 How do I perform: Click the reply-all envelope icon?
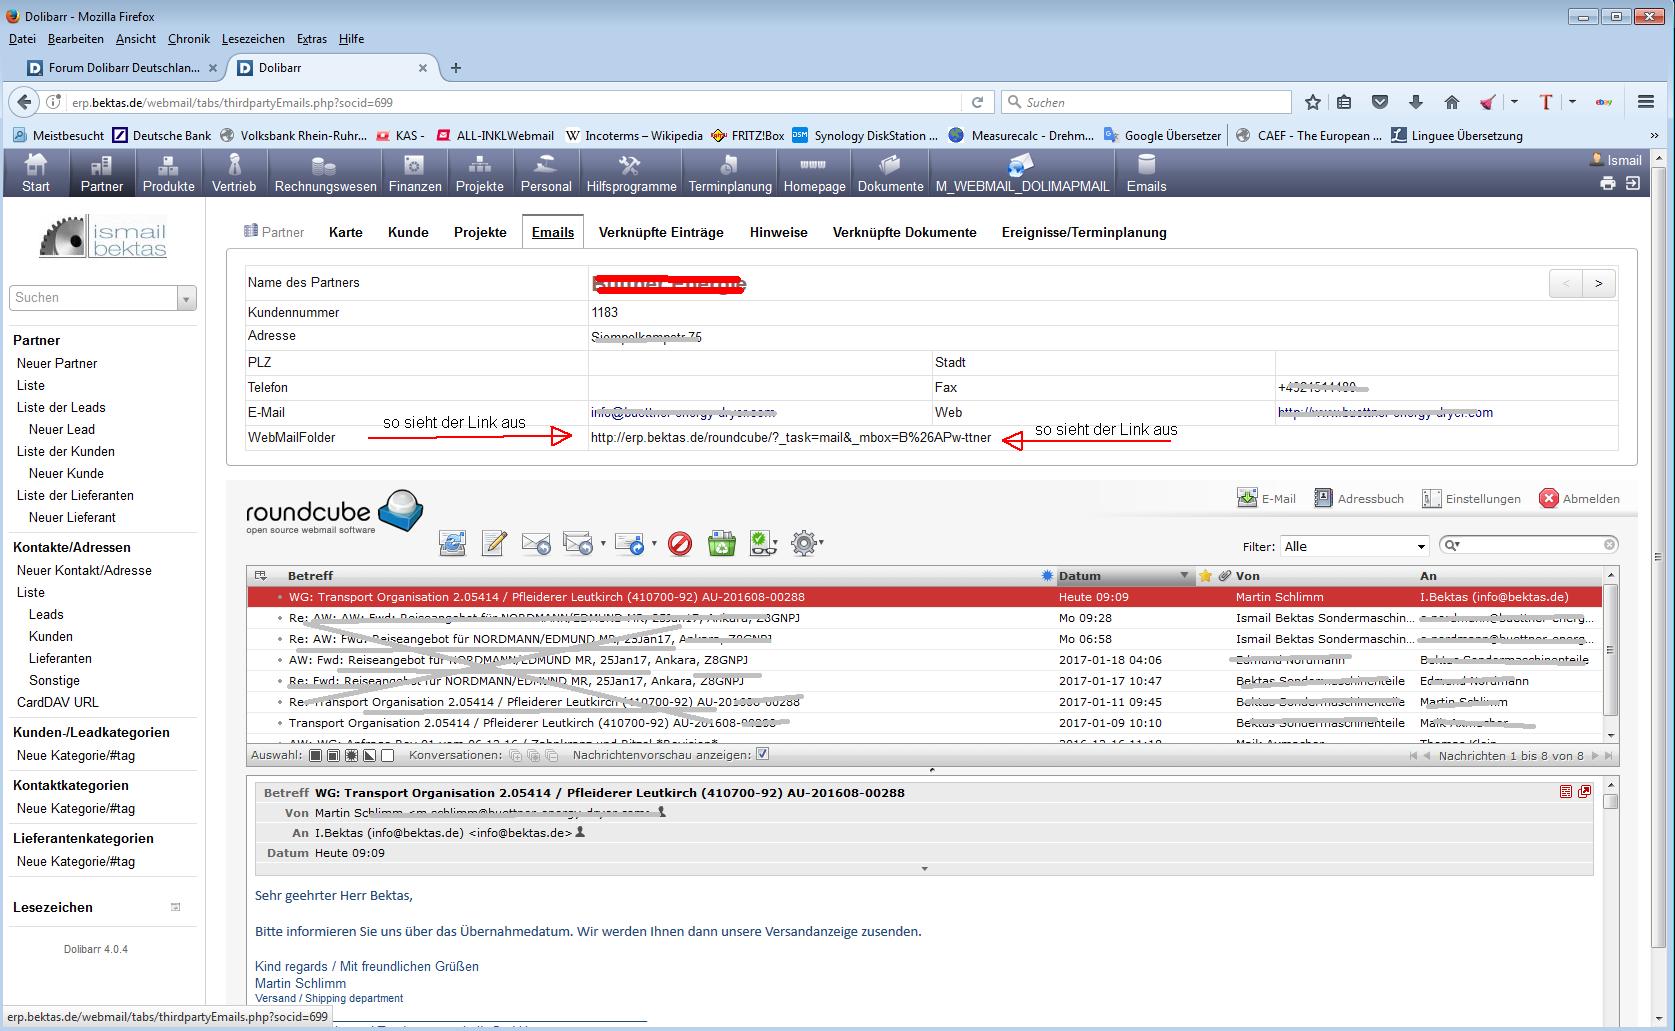click(577, 543)
